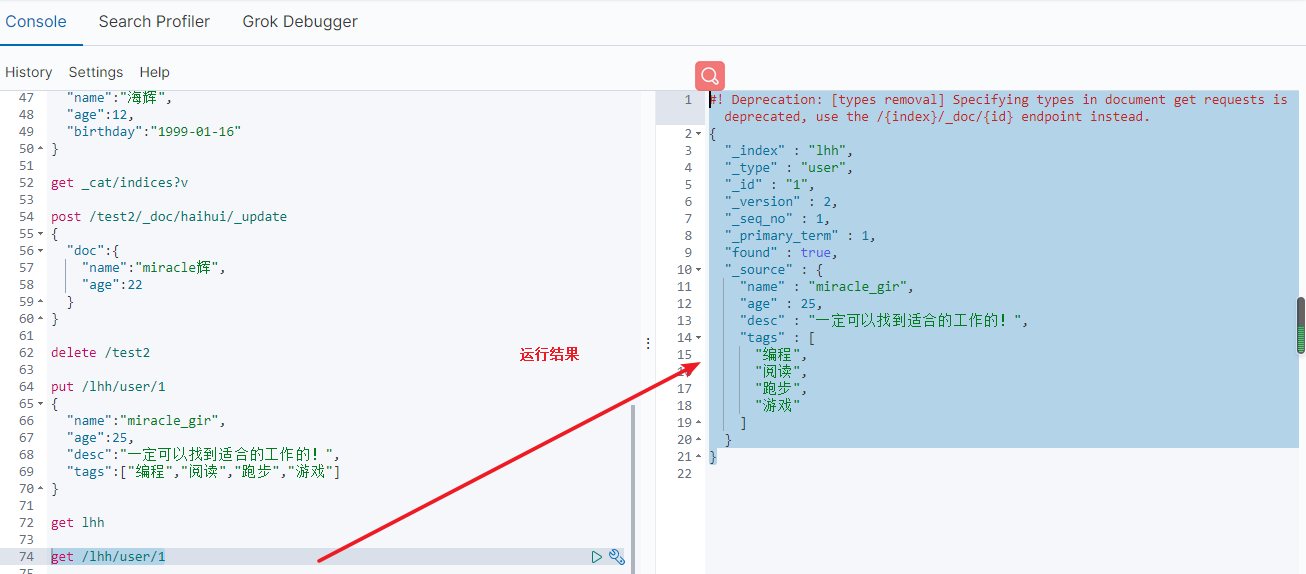The height and width of the screenshot is (574, 1306).
Task: Click the "get /lhh/user/1" request line
Action: click(x=108, y=557)
